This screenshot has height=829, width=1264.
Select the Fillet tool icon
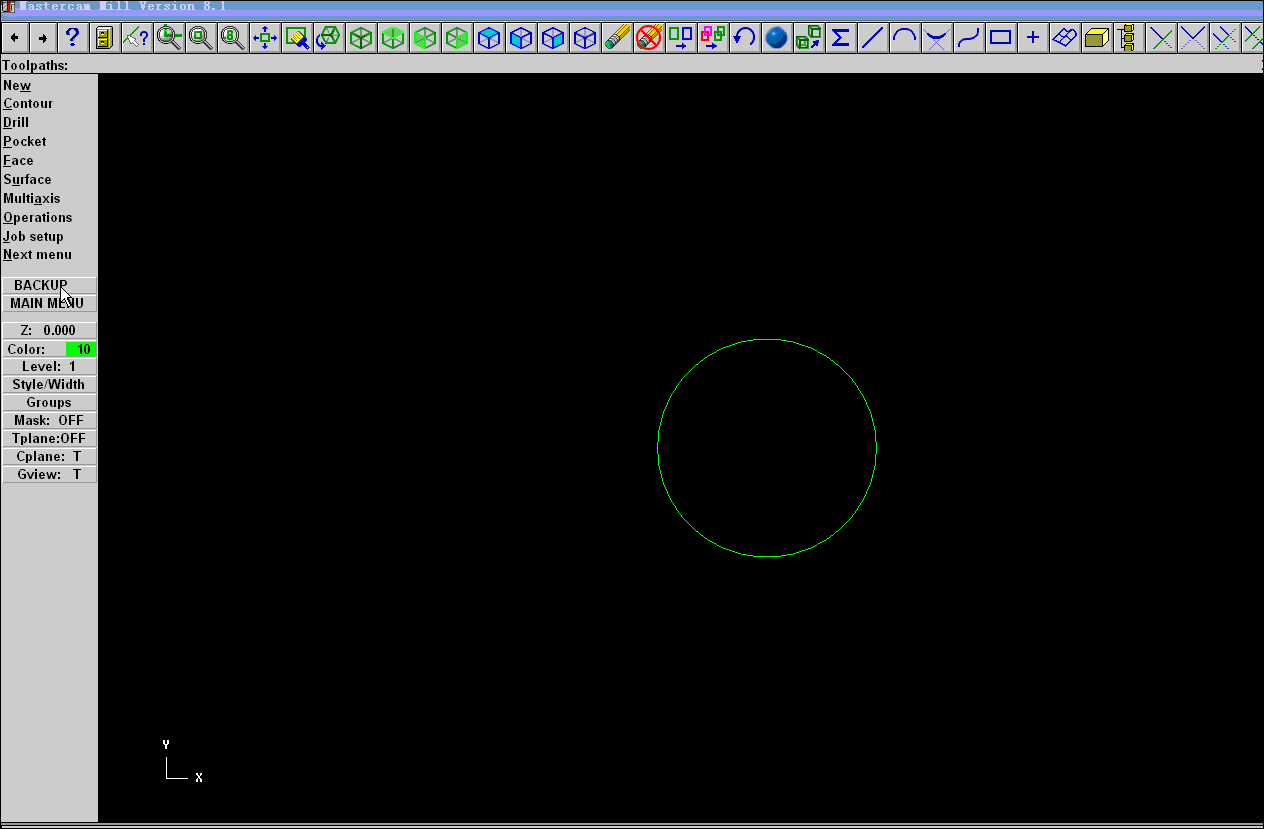(936, 38)
